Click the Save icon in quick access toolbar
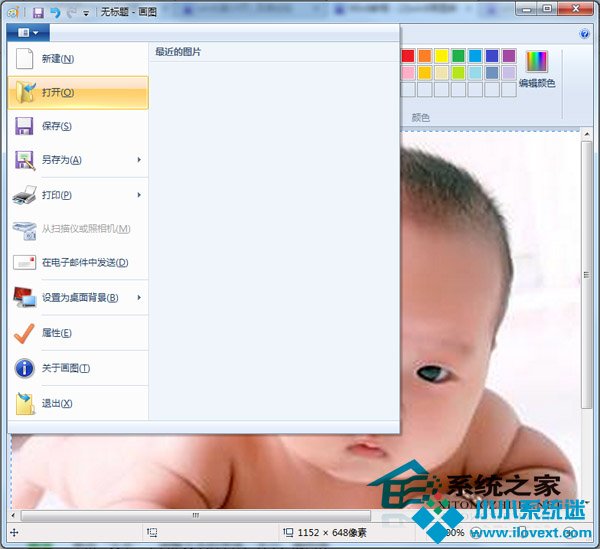 pos(38,13)
